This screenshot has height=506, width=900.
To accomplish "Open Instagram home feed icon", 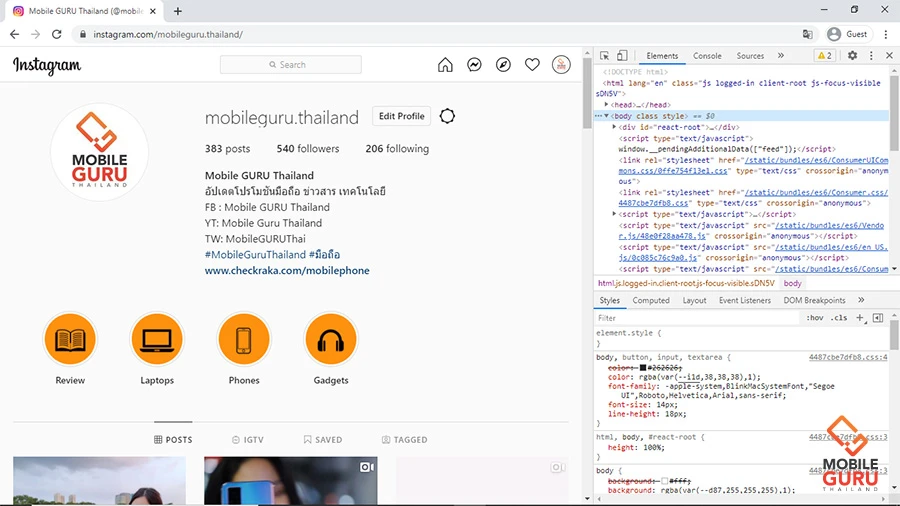I will (445, 65).
